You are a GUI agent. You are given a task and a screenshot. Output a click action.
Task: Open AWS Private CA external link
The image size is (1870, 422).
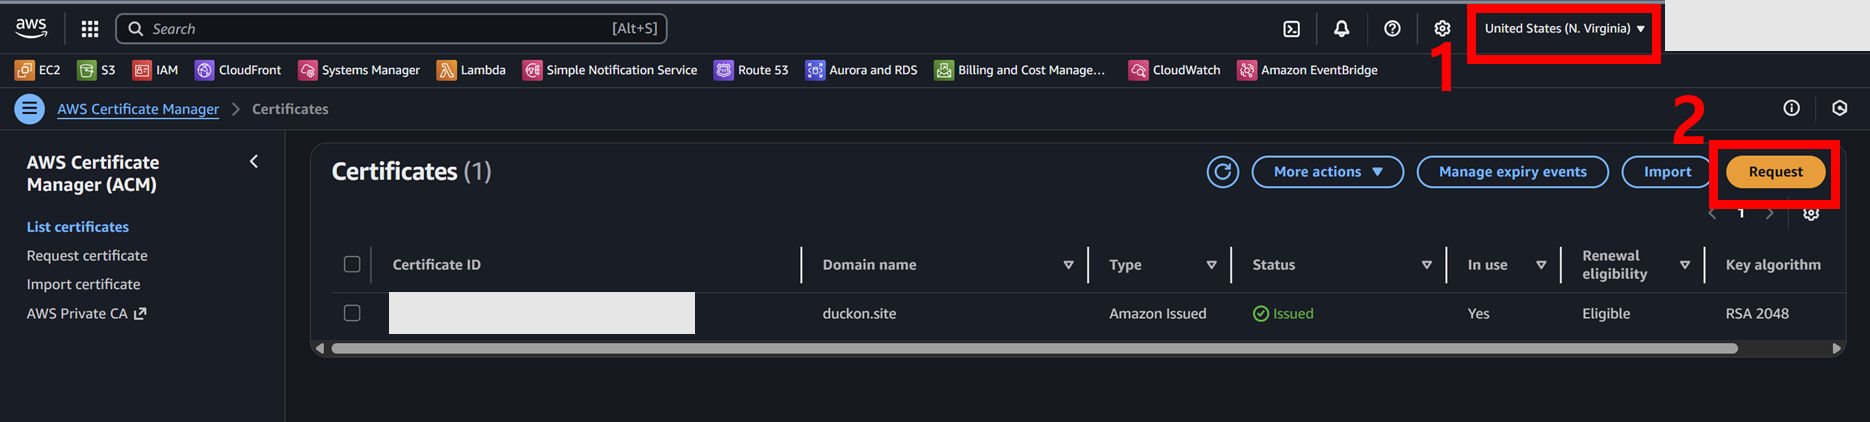click(x=87, y=314)
